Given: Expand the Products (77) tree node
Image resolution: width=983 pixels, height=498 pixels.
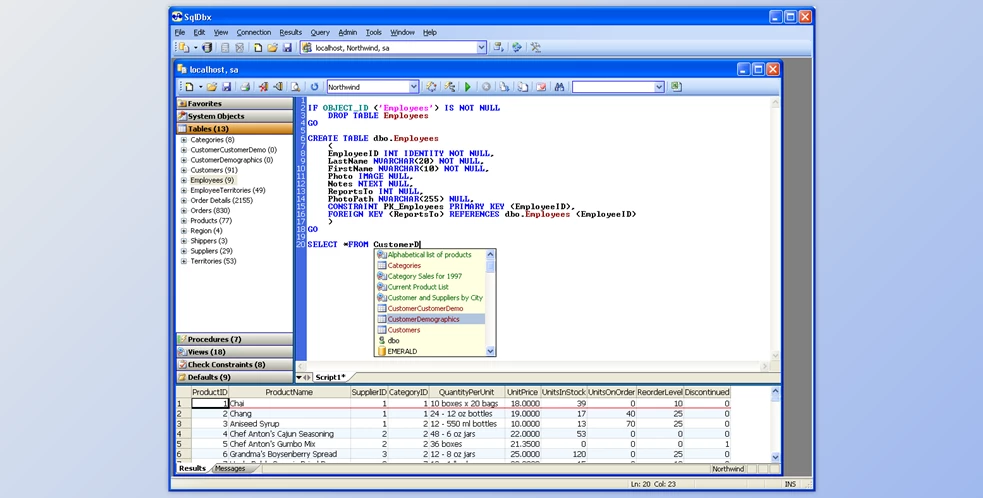Looking at the screenshot, I should [184, 221].
